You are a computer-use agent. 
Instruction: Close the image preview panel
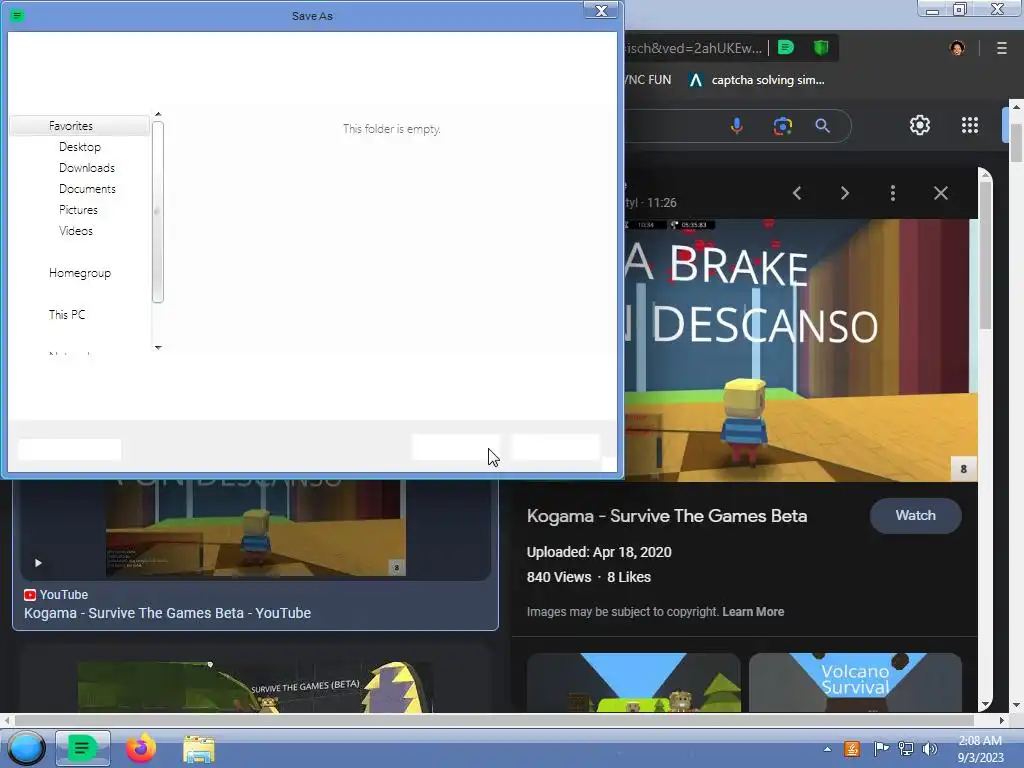pyautogui.click(x=940, y=193)
